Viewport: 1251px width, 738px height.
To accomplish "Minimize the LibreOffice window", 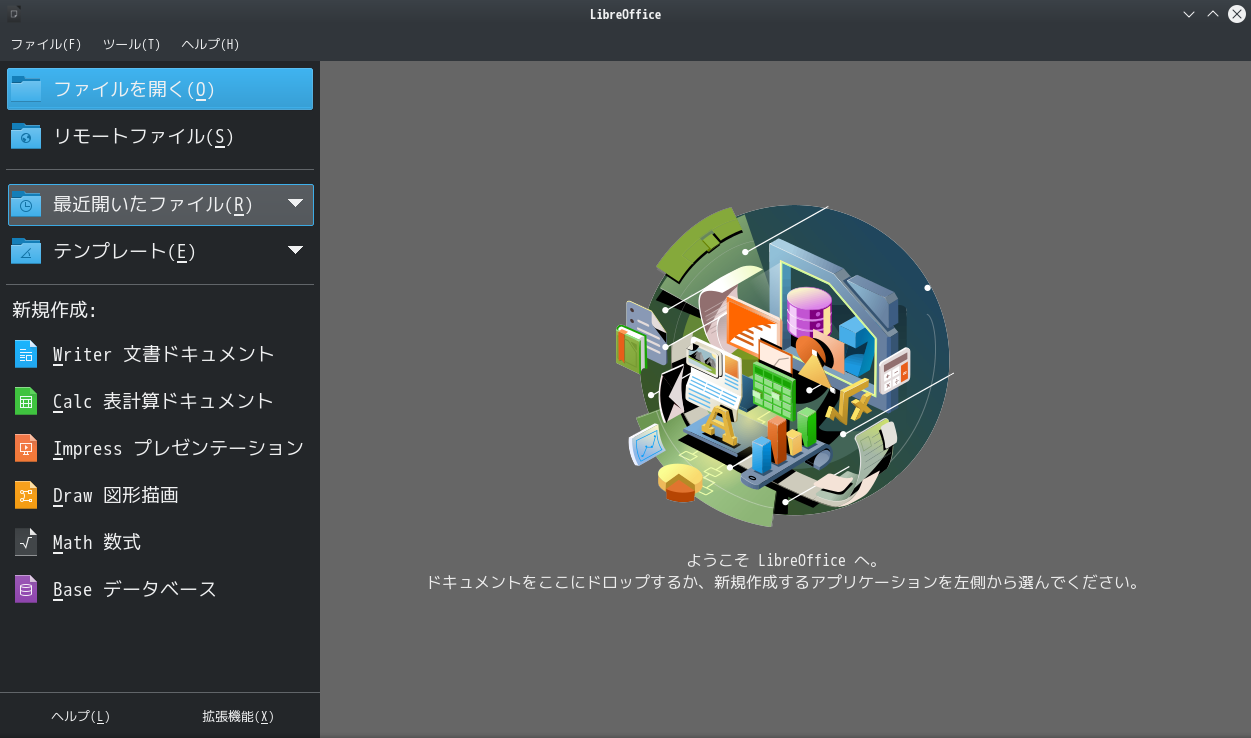I will [x=1189, y=14].
